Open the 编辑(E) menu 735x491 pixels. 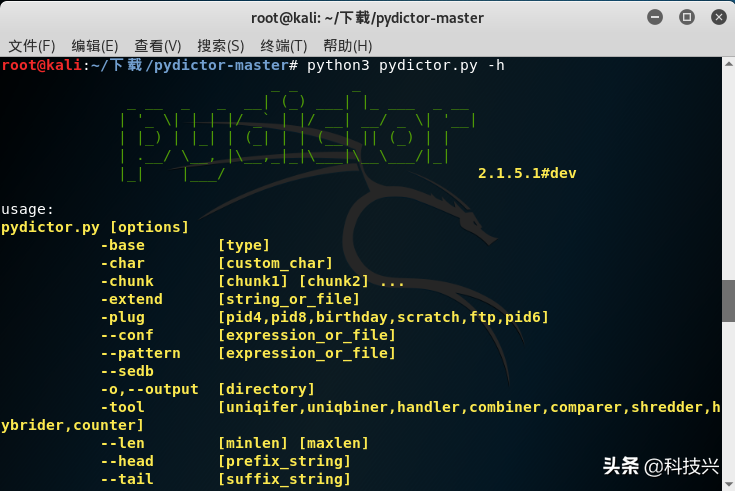click(x=95, y=46)
